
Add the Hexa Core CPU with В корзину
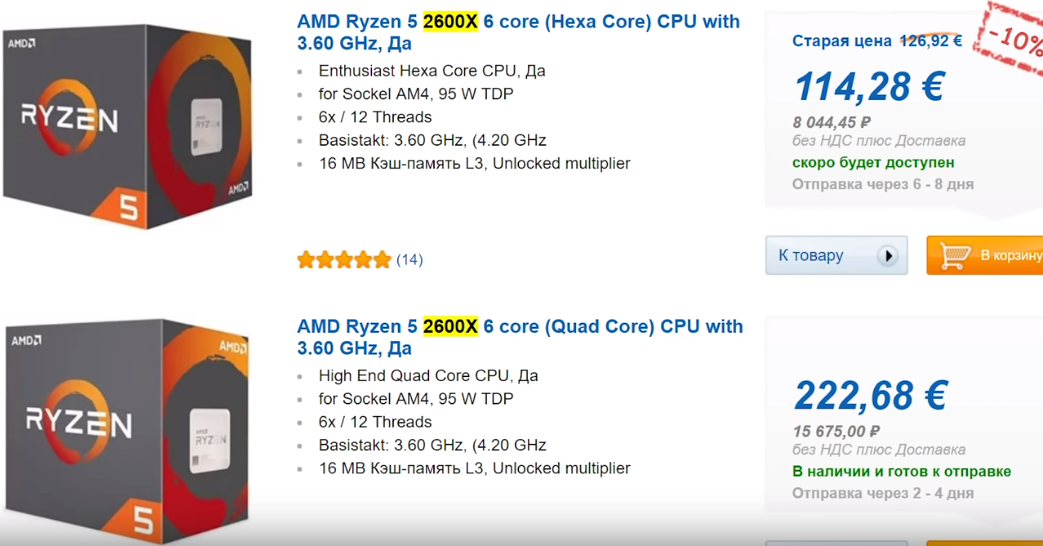985,256
